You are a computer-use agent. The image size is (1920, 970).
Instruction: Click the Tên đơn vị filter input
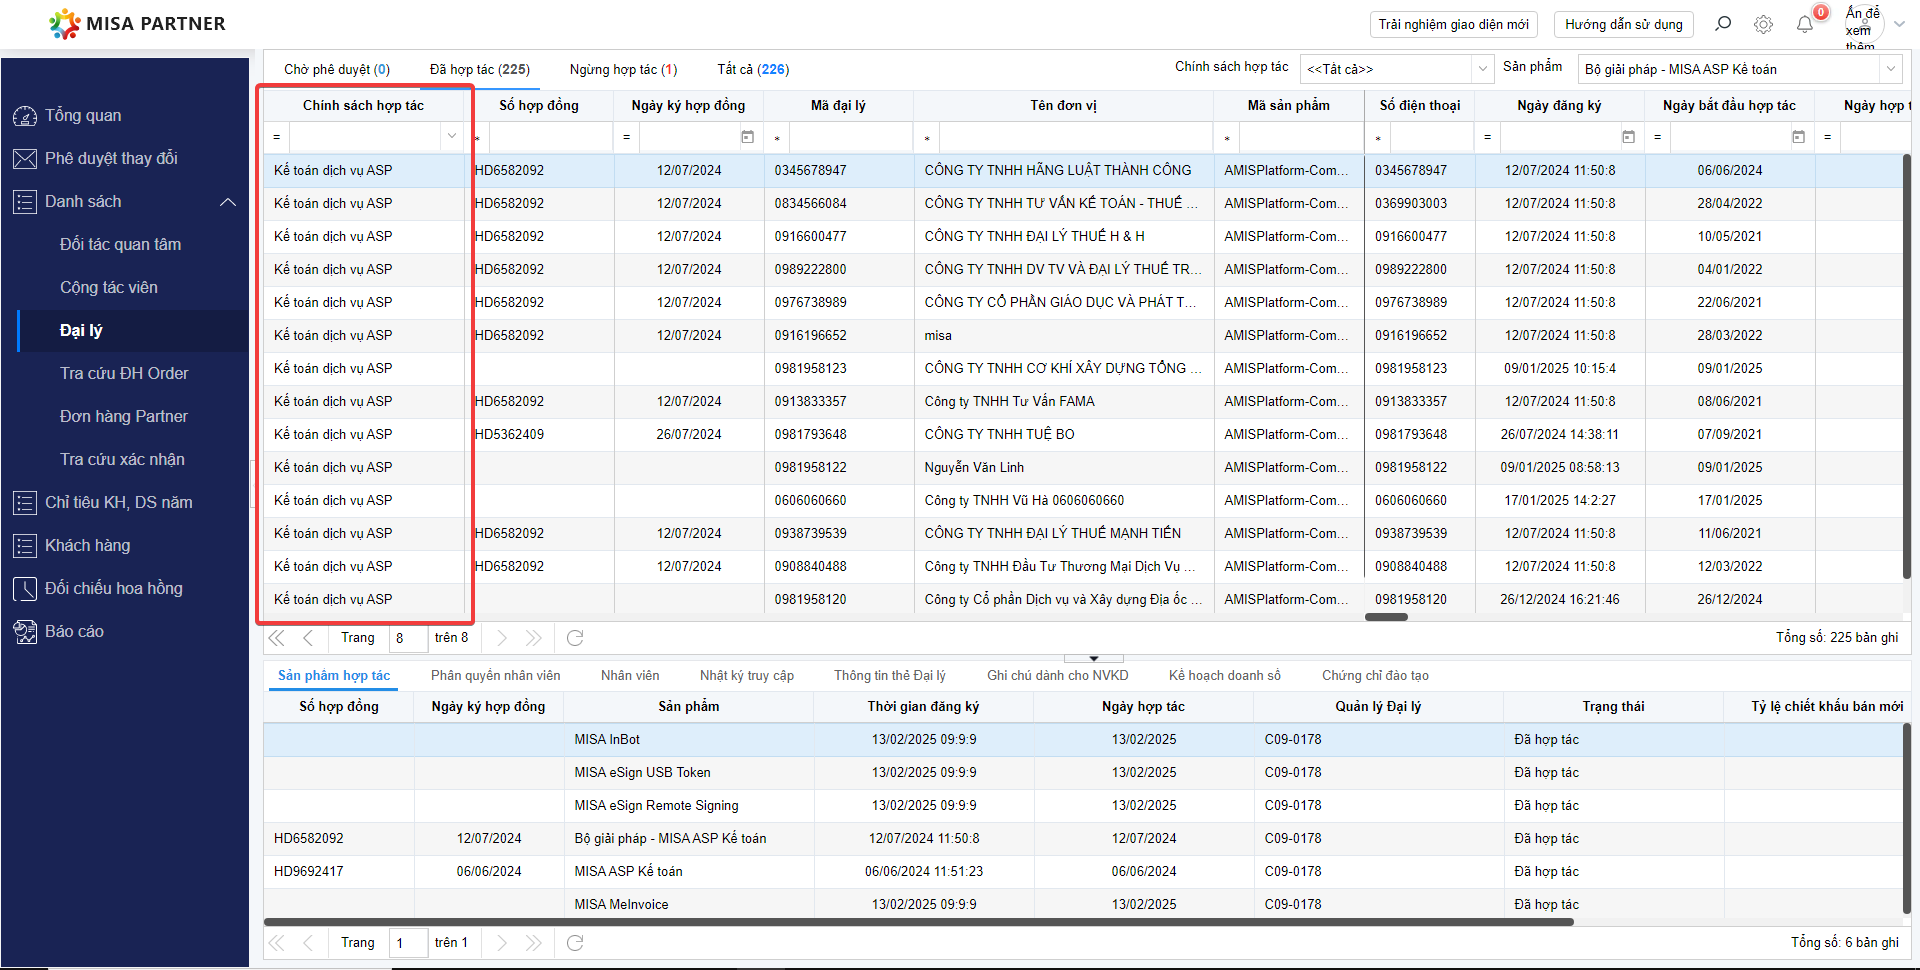(1075, 137)
